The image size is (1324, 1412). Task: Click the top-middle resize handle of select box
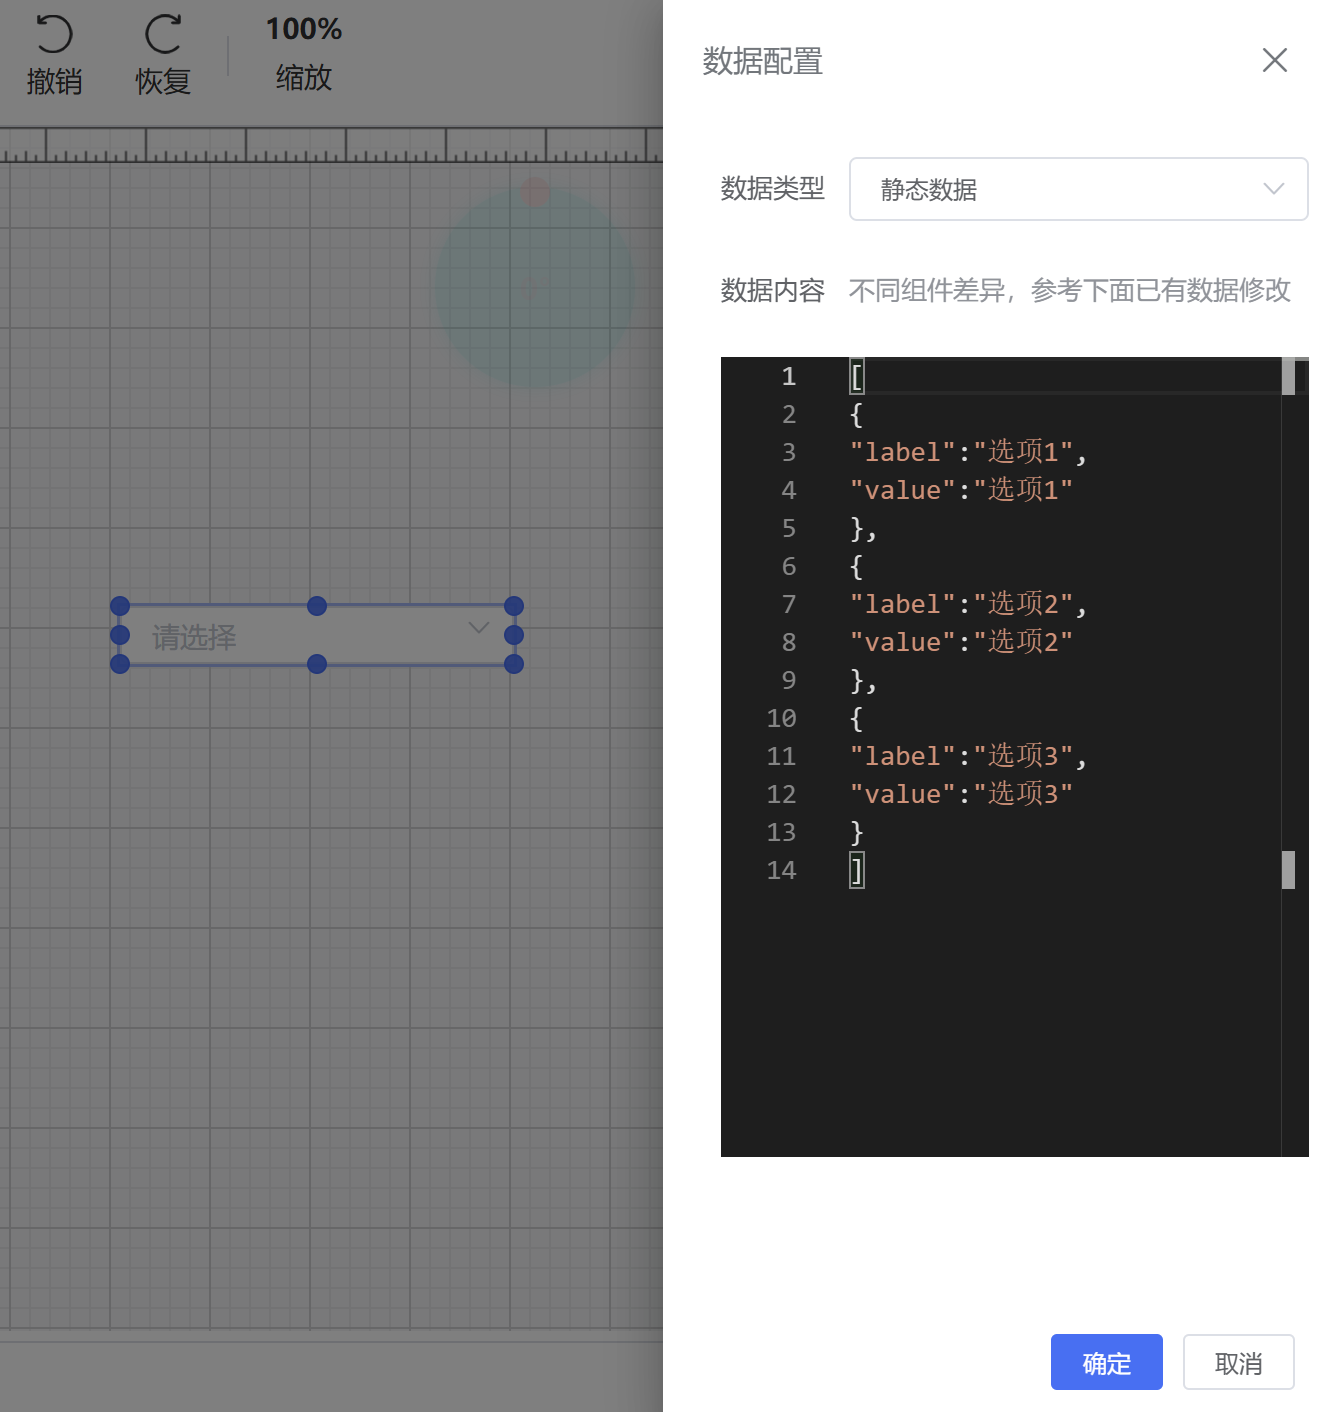317,606
